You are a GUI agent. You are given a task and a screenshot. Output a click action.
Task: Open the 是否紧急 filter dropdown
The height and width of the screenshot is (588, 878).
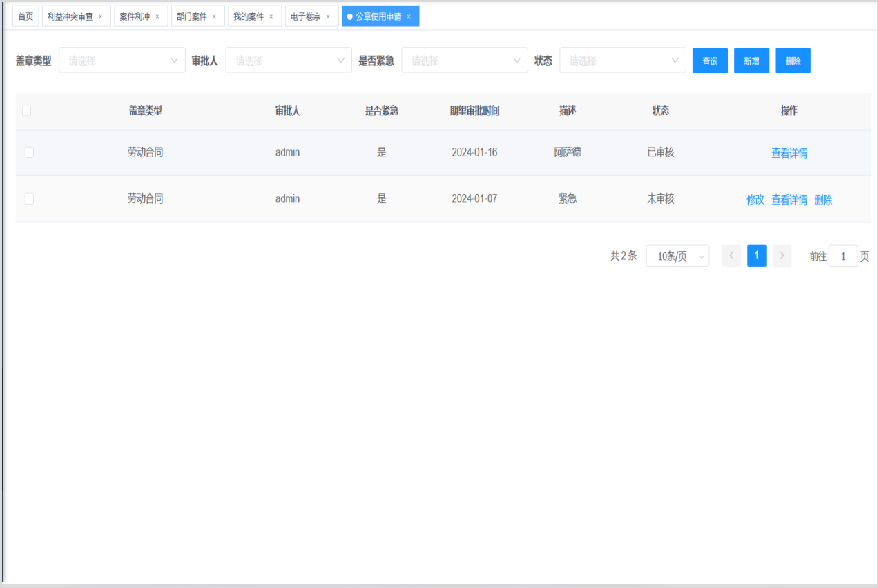[465, 60]
